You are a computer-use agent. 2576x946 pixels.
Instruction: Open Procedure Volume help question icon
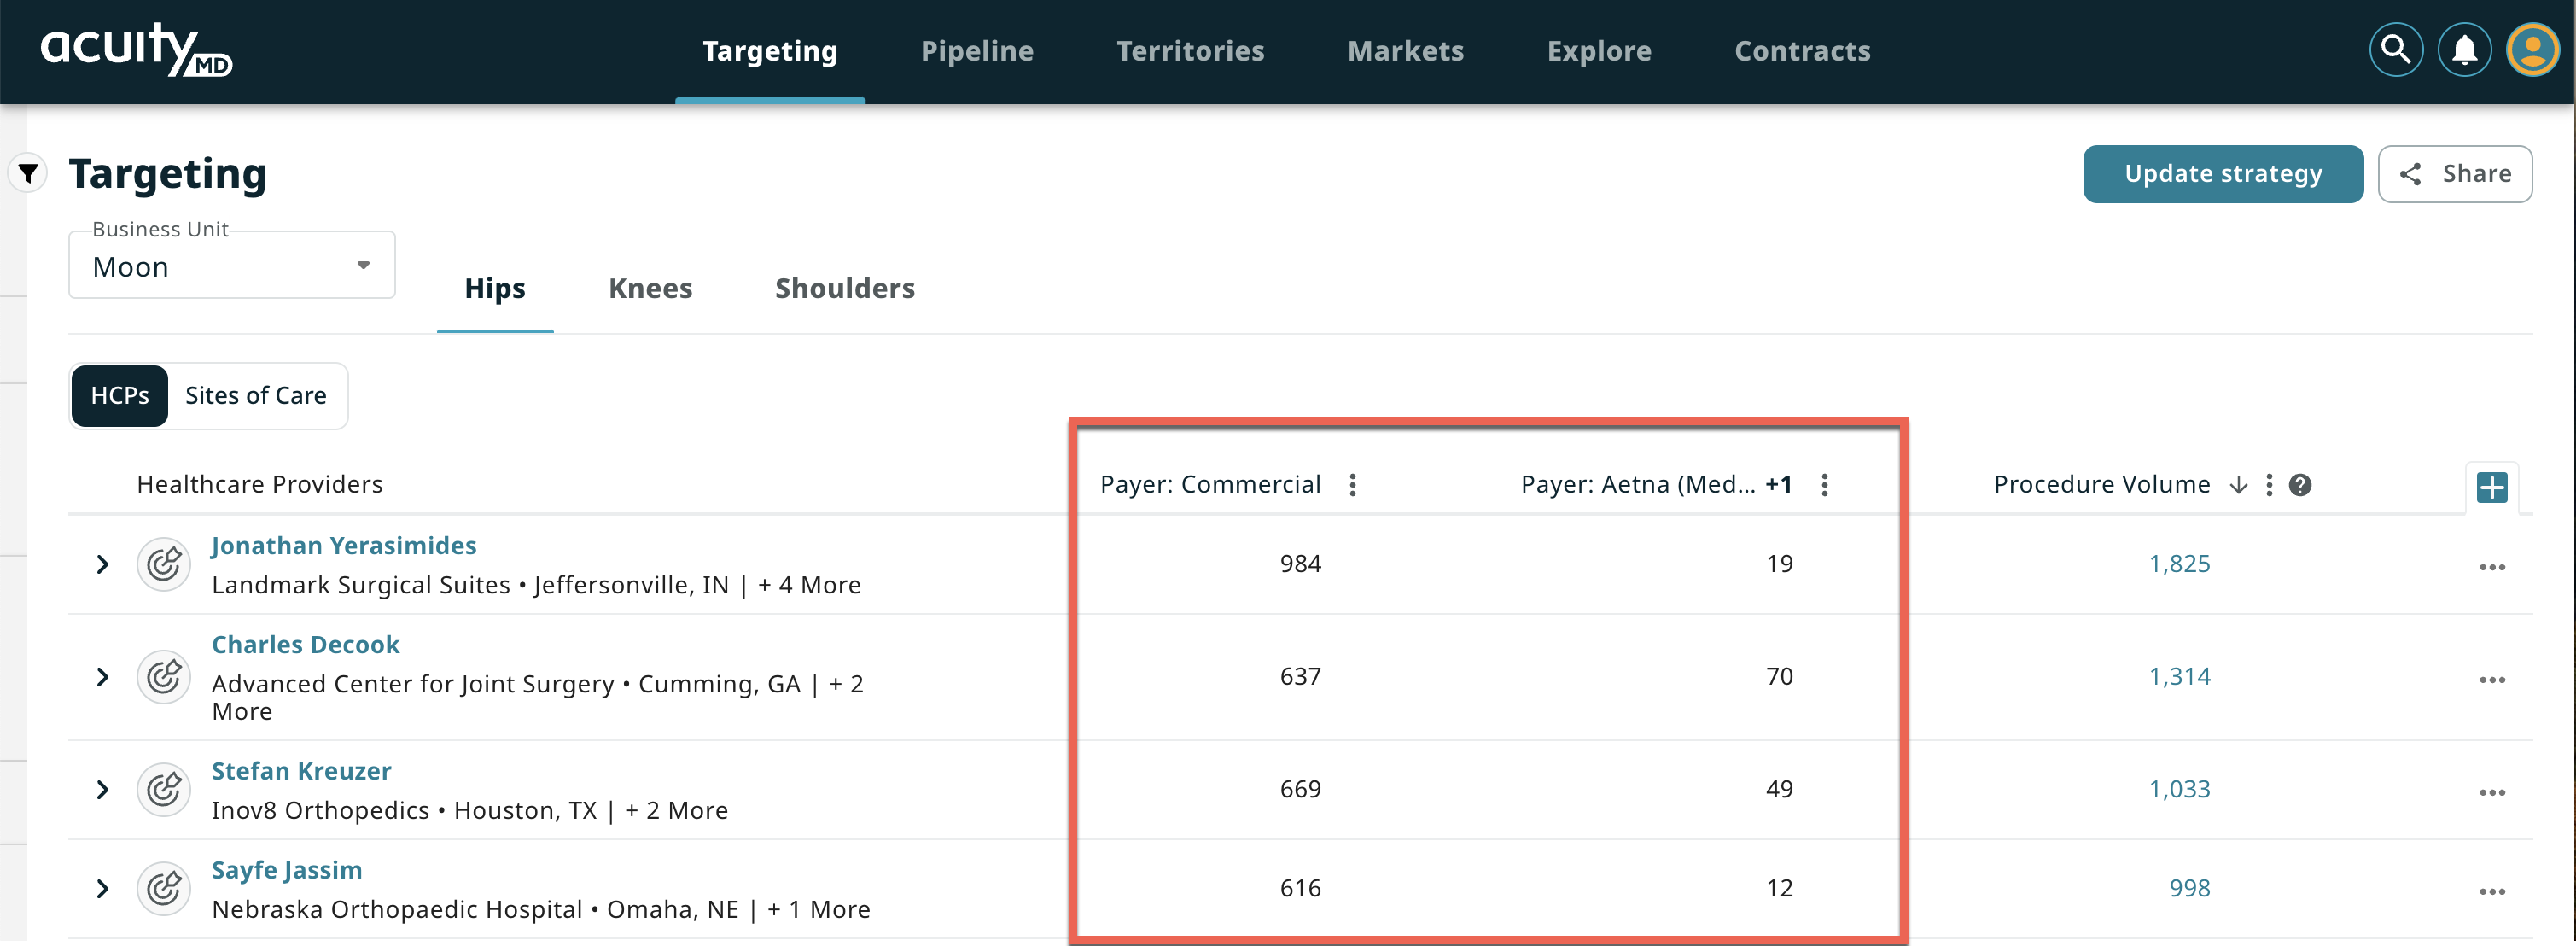(2300, 485)
